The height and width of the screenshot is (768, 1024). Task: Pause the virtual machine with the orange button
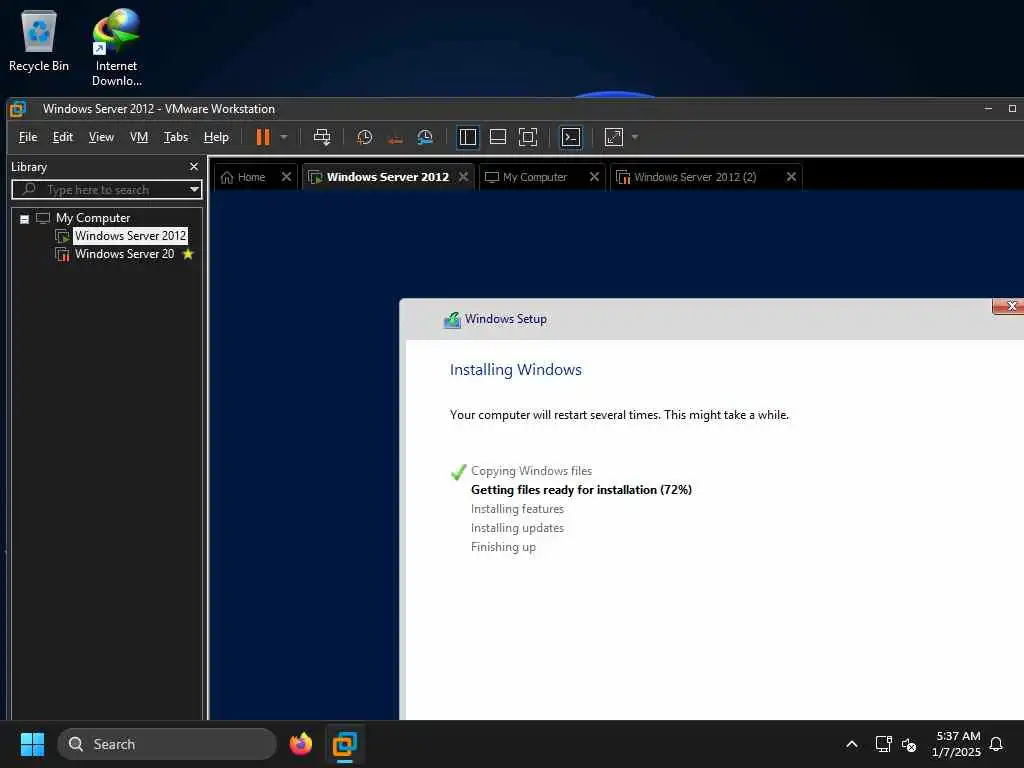pyautogui.click(x=263, y=137)
